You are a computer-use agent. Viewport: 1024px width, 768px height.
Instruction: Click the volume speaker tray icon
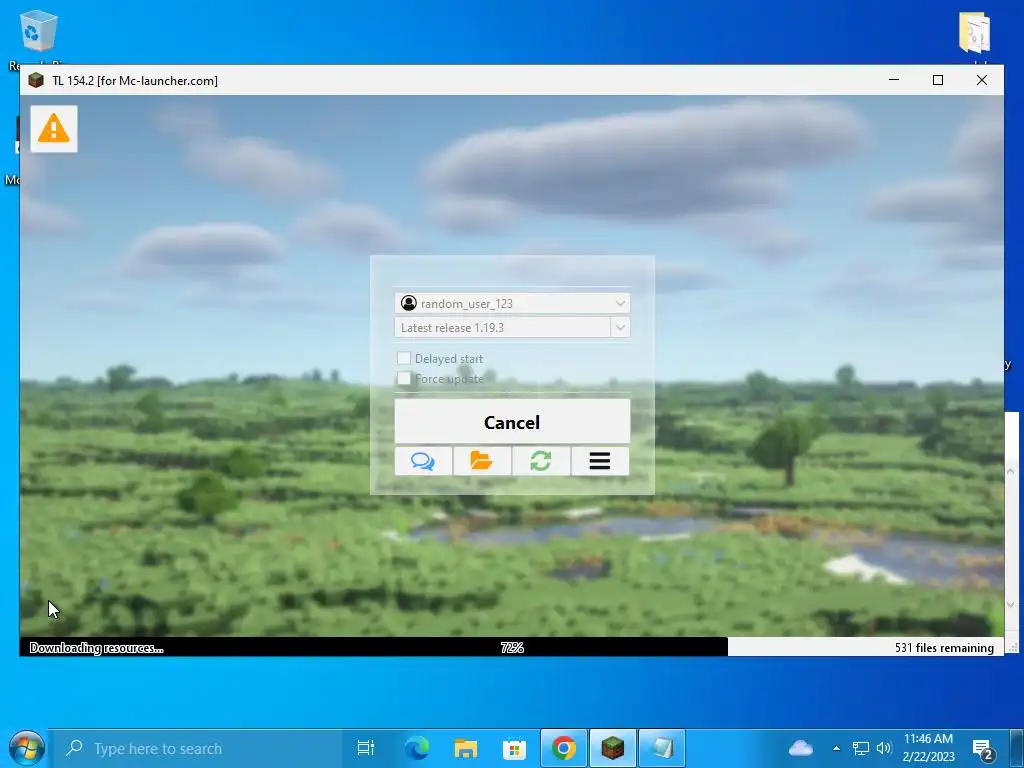pos(884,748)
